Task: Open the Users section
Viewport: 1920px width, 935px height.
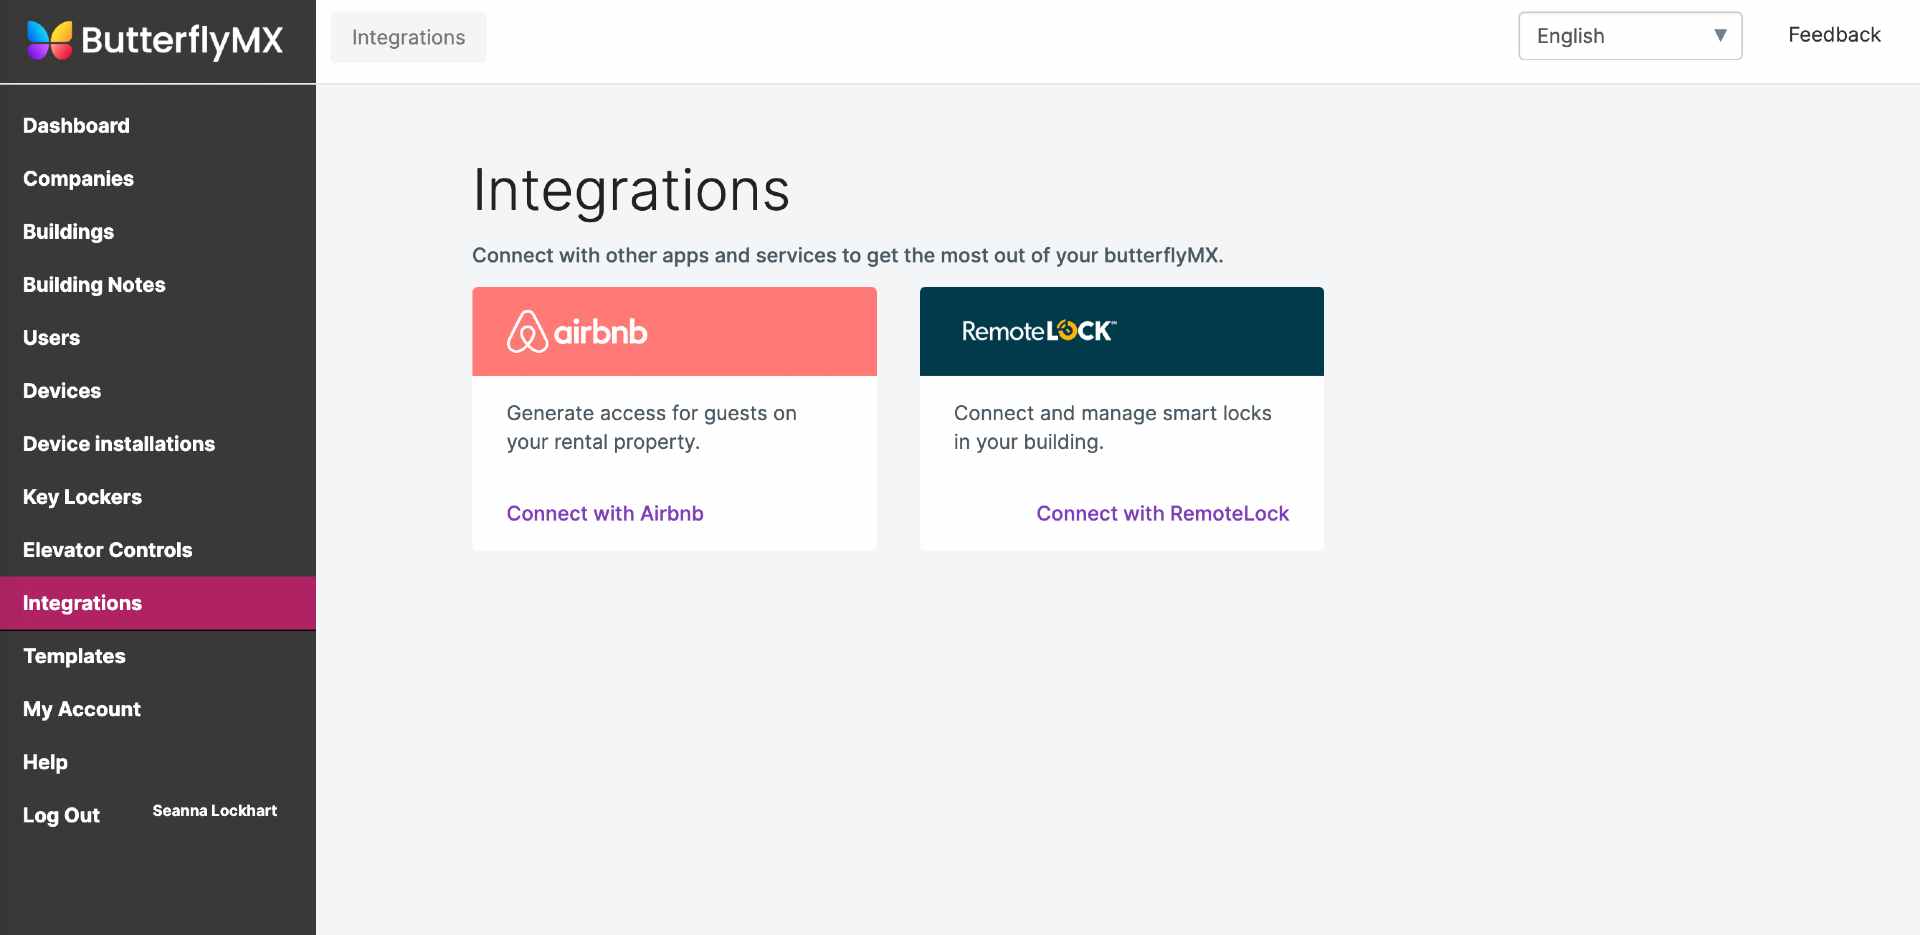Action: click(51, 337)
